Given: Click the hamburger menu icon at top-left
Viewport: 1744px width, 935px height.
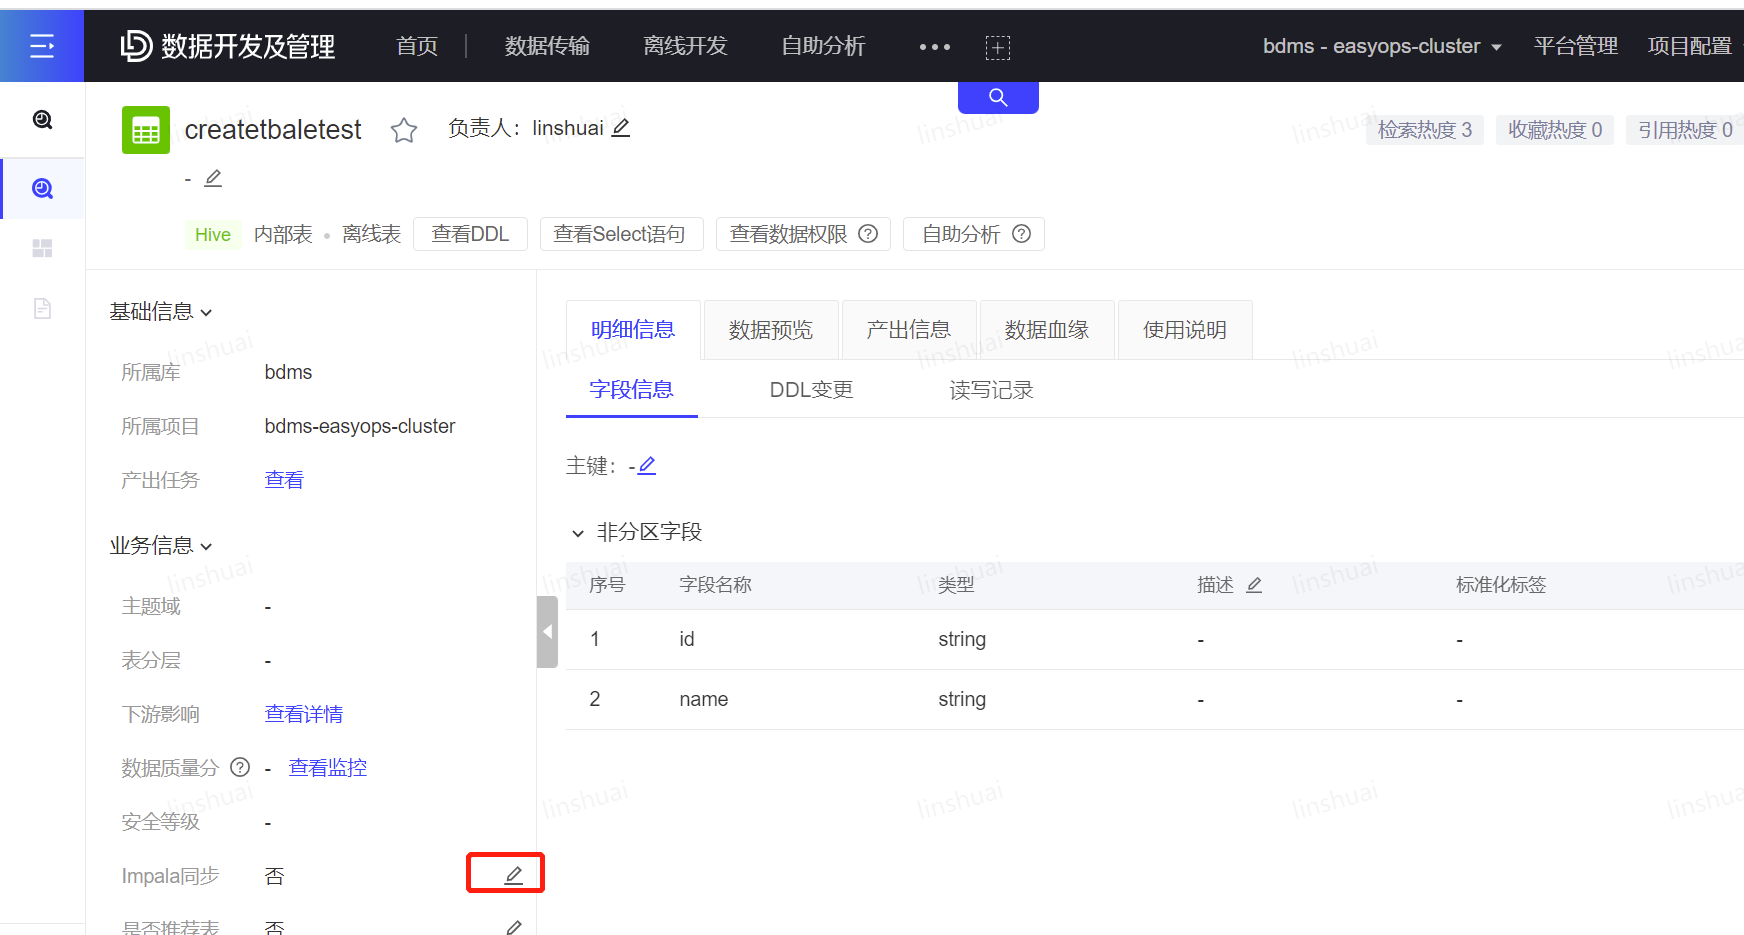Looking at the screenshot, I should coord(42,46).
